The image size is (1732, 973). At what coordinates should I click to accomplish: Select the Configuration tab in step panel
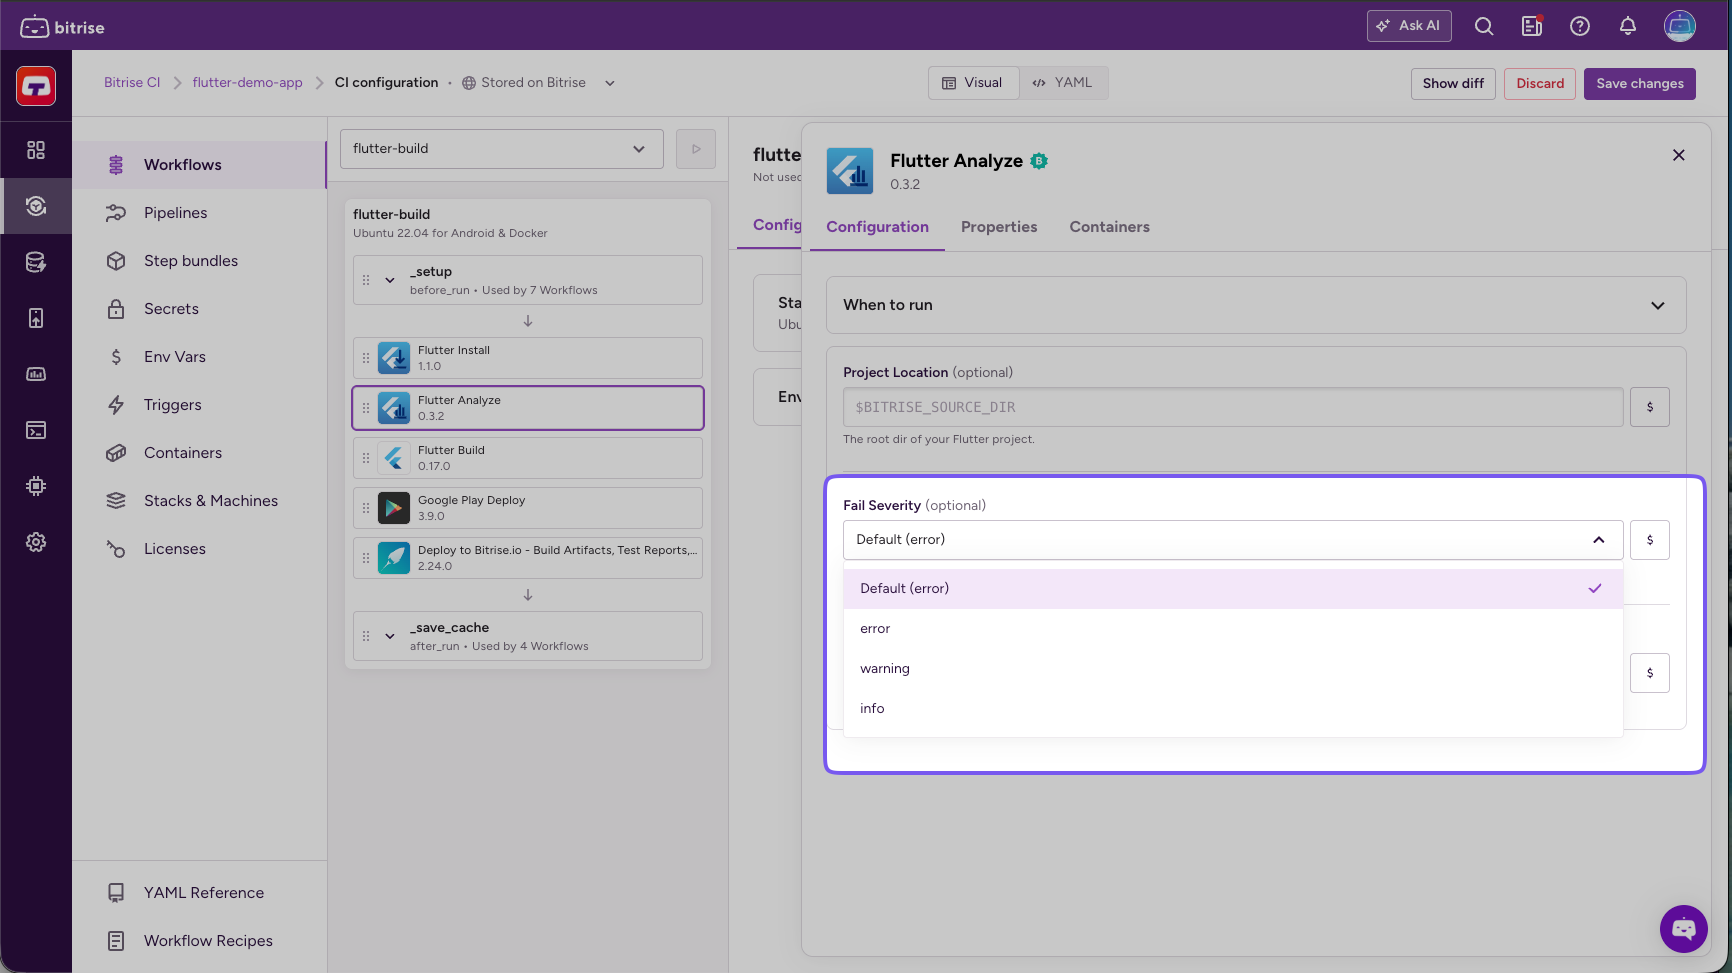[x=878, y=227]
